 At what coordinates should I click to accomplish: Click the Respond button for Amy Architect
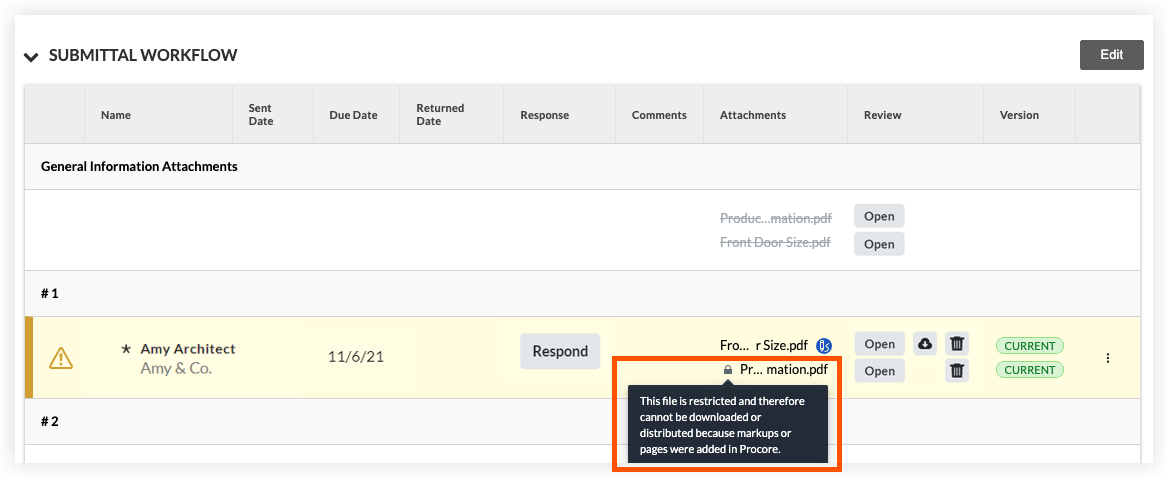tap(560, 351)
